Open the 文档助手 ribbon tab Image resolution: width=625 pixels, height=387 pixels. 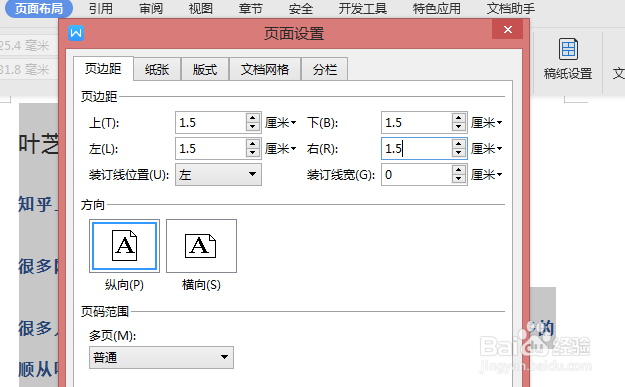[511, 8]
